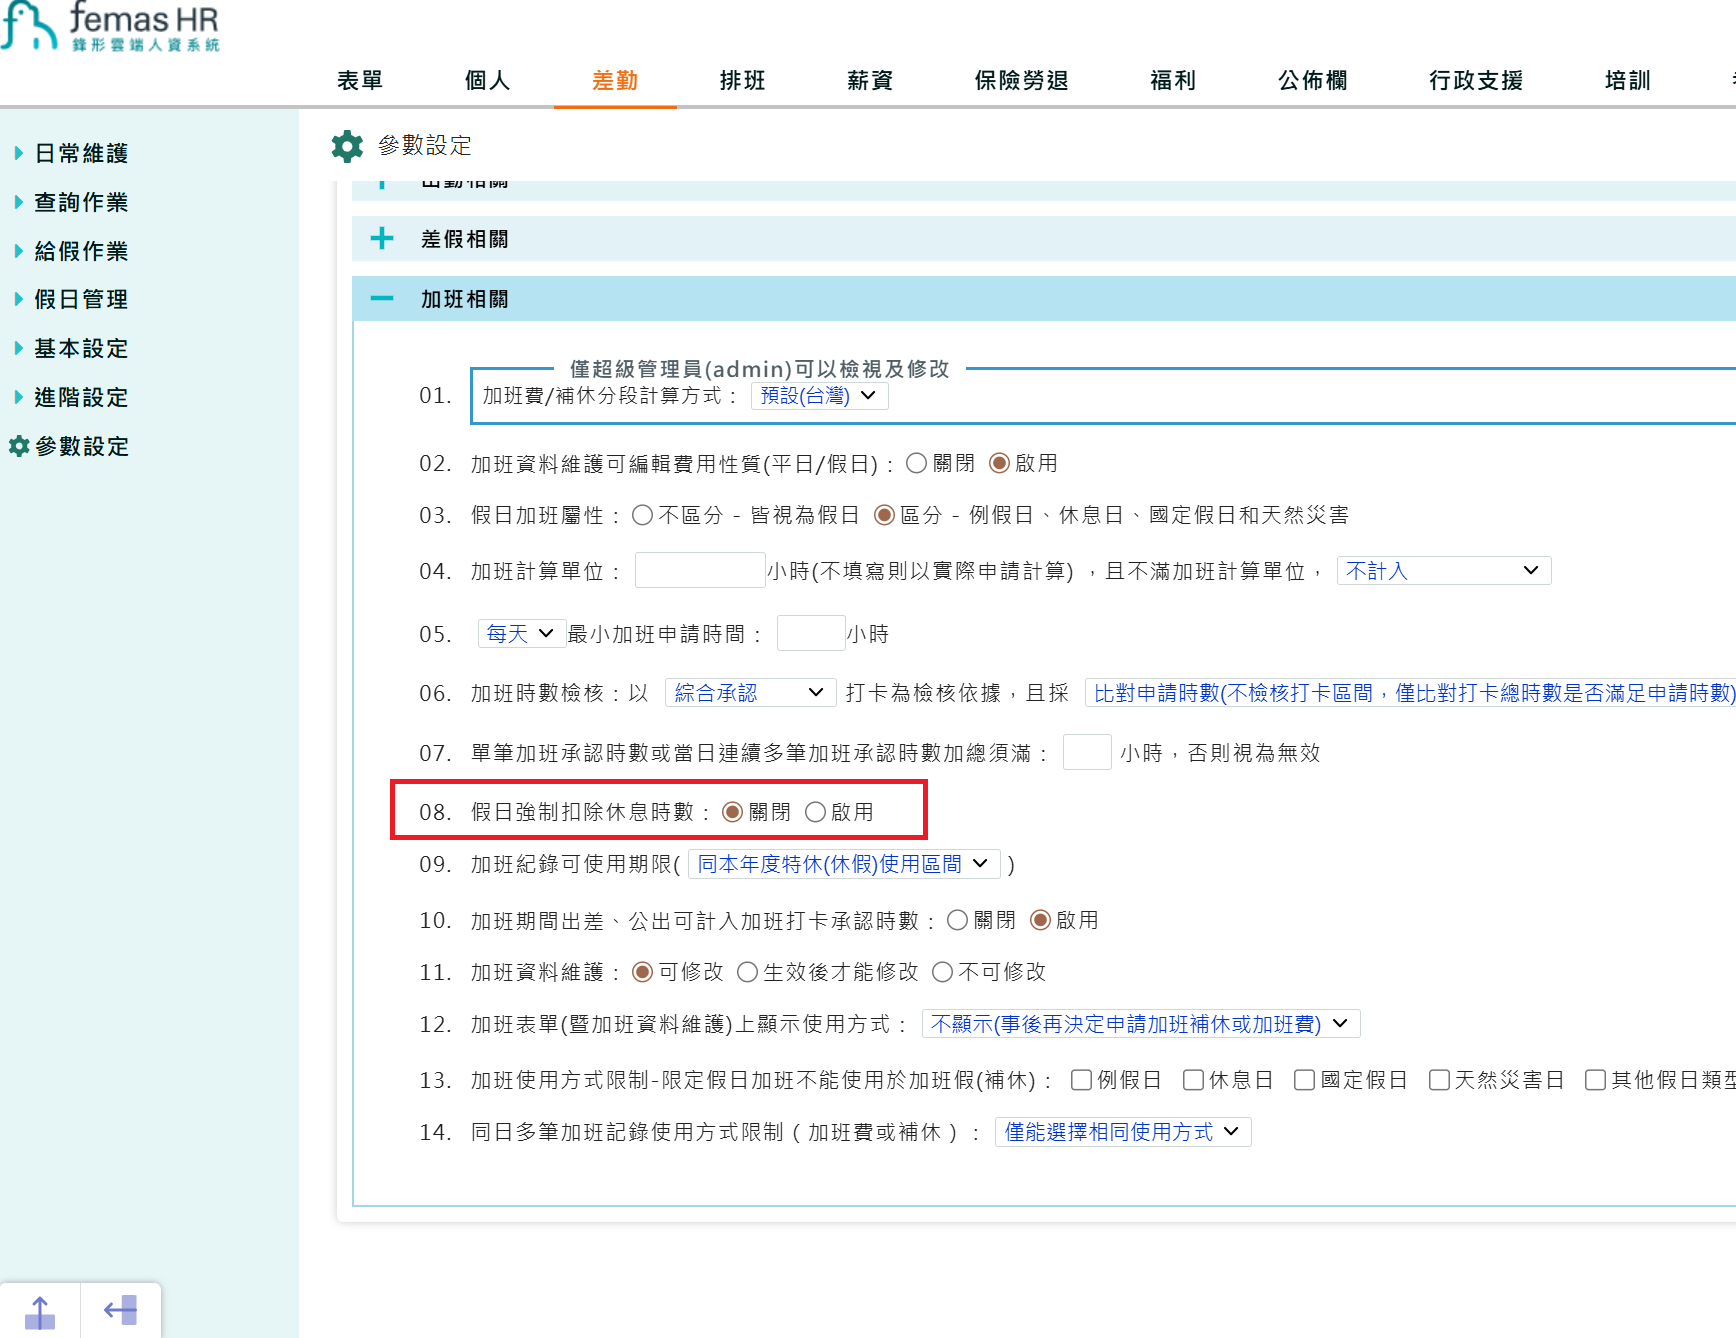Open the 綜合承認 dropdown
The height and width of the screenshot is (1338, 1736).
point(751,693)
